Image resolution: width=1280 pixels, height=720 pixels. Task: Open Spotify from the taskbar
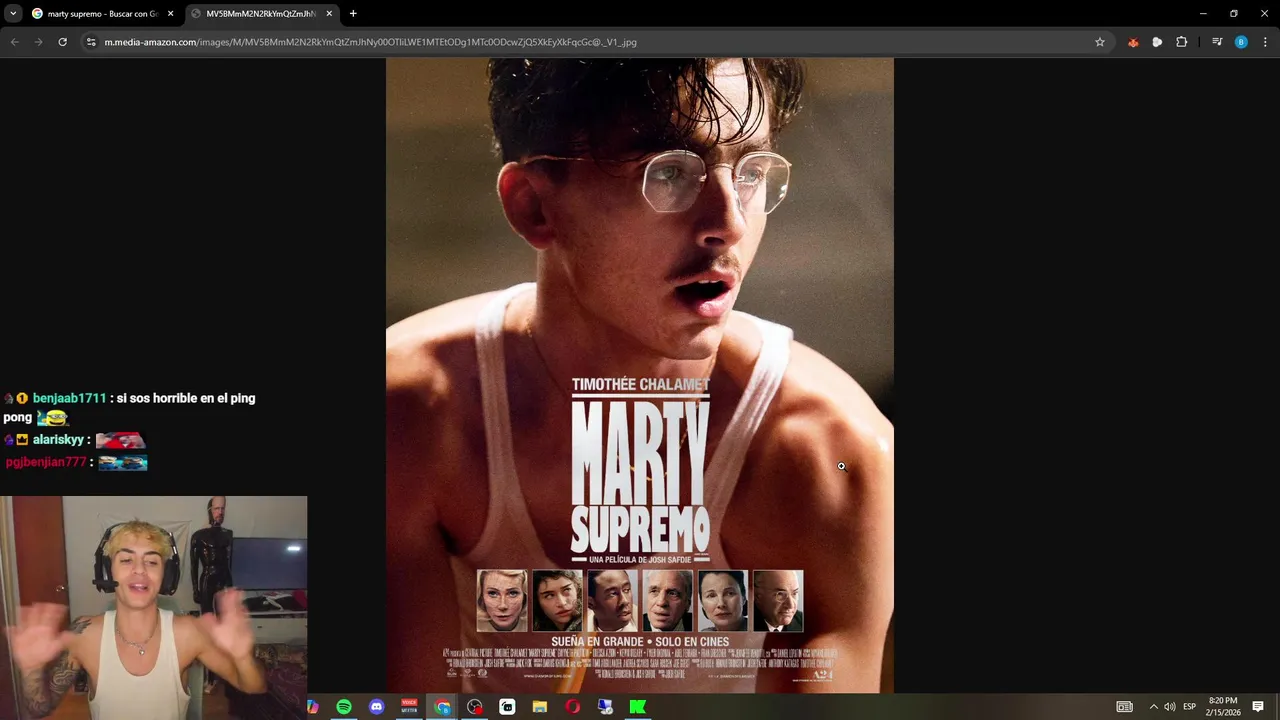344,707
